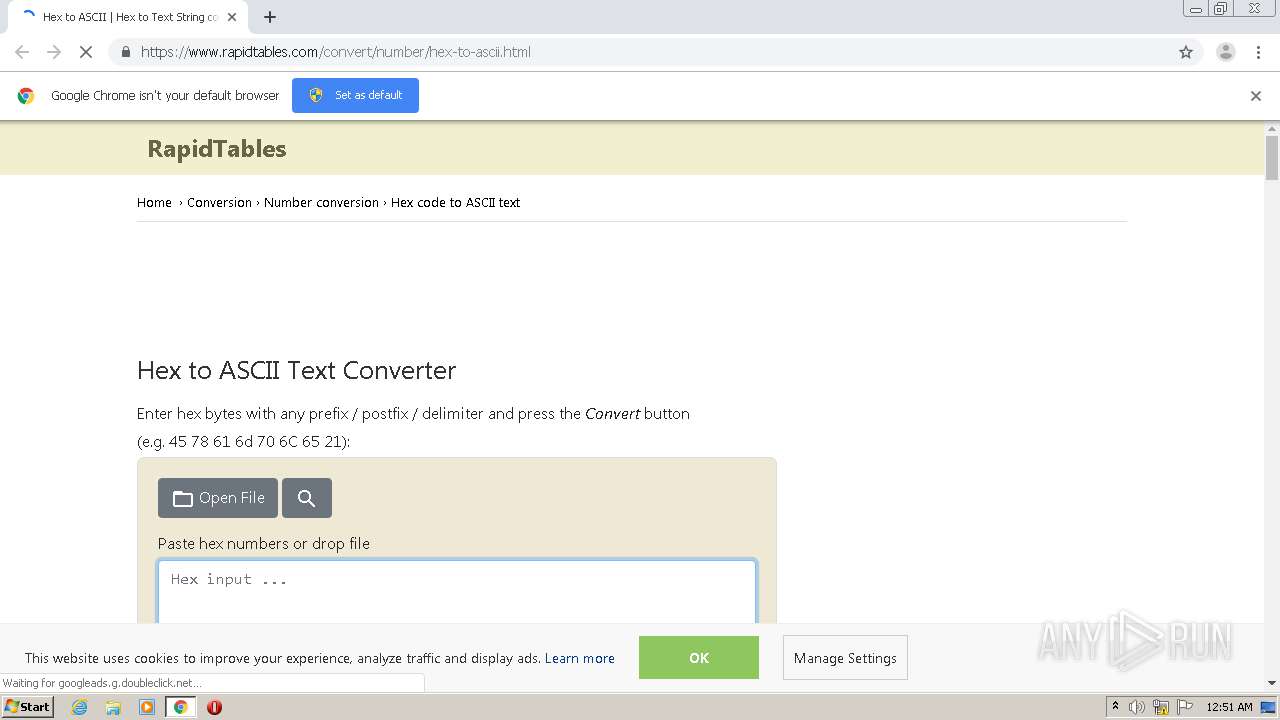Launch Internet Explorer from the taskbar
The width and height of the screenshot is (1280, 720).
tap(79, 707)
